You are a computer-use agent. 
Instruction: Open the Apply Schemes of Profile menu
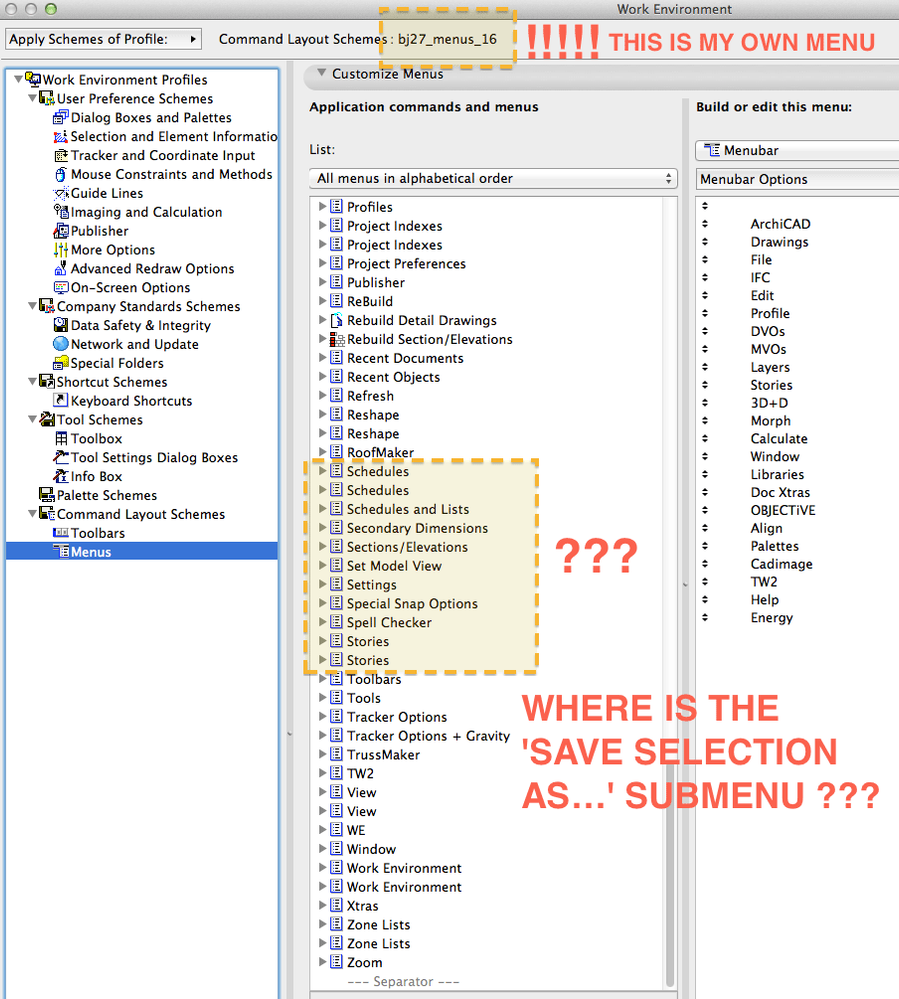coord(103,39)
